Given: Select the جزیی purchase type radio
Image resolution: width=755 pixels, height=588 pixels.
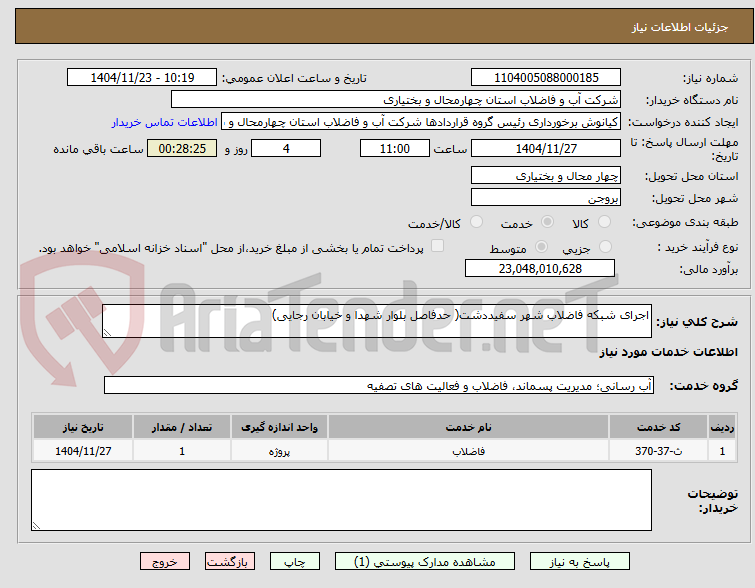Looking at the screenshot, I should (605, 247).
